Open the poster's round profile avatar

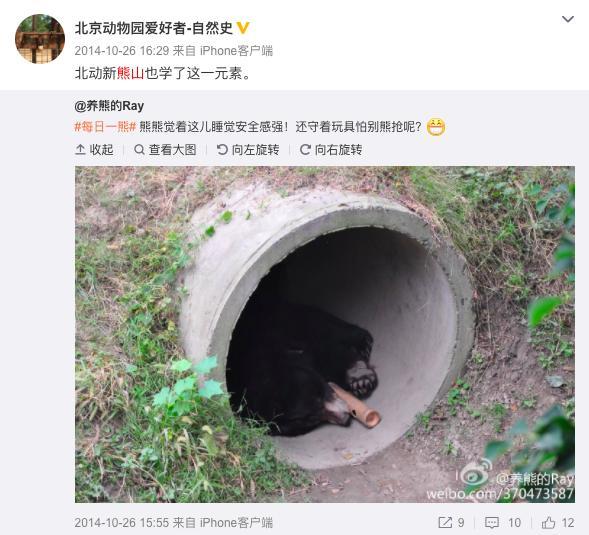(x=40, y=39)
